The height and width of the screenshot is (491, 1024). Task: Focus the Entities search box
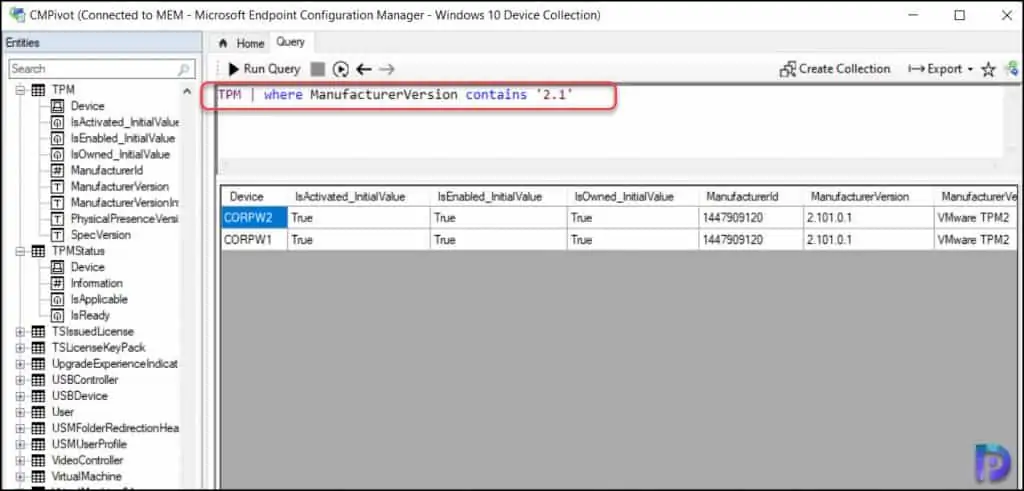(x=101, y=69)
